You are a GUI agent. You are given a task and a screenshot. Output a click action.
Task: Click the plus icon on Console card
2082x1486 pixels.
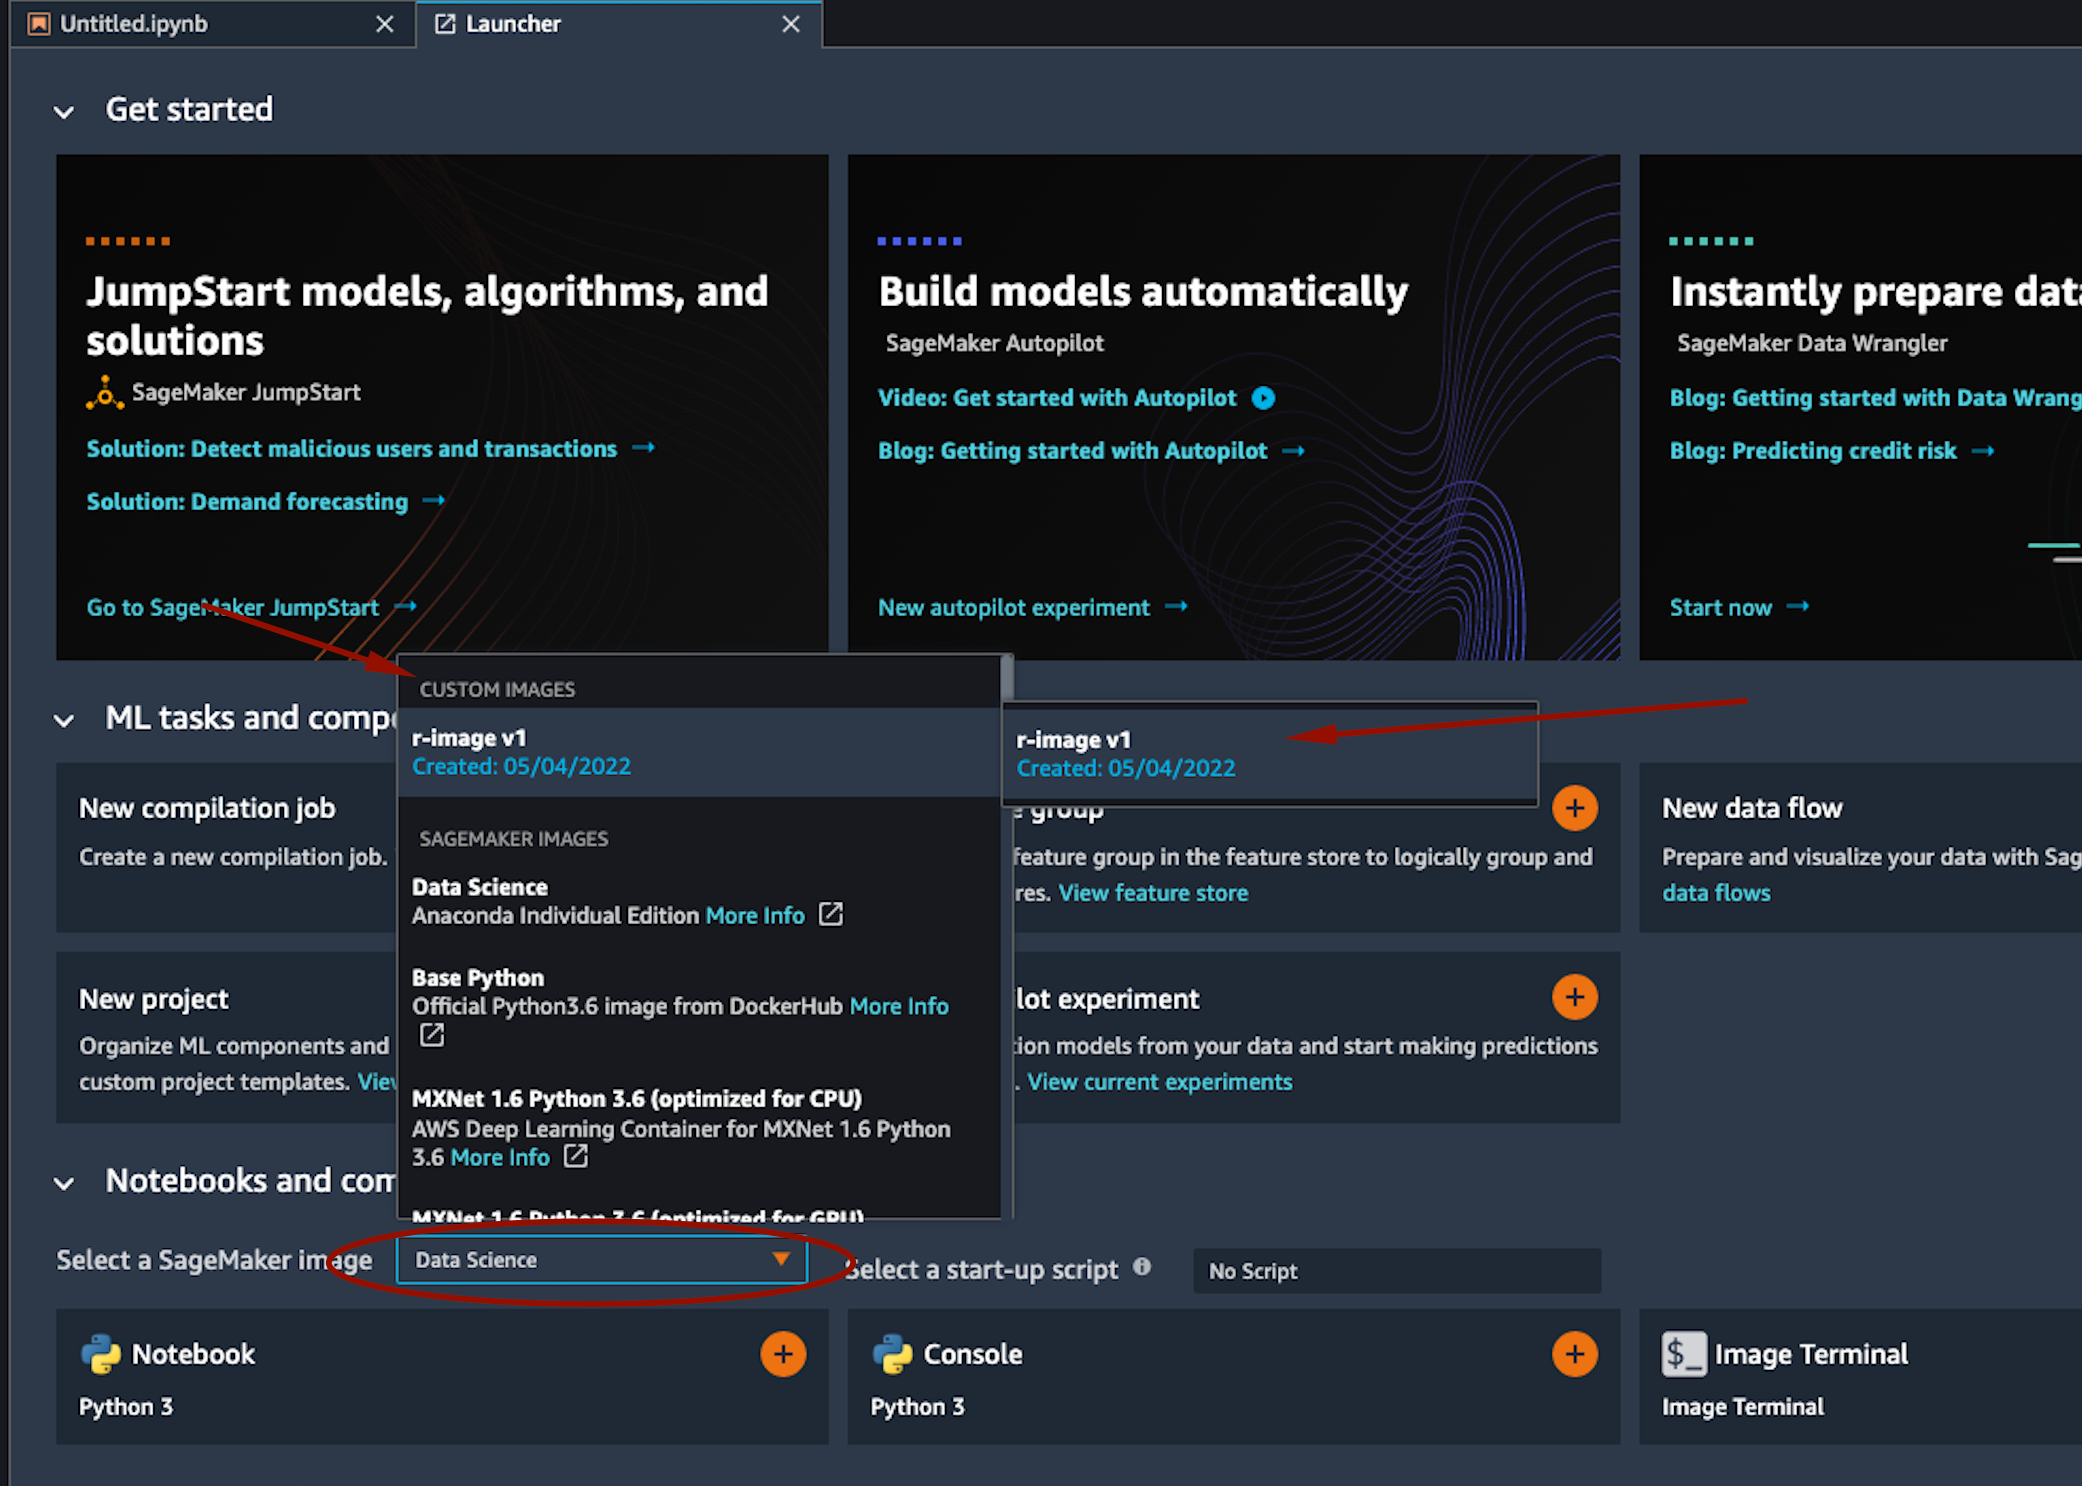tap(1574, 1354)
